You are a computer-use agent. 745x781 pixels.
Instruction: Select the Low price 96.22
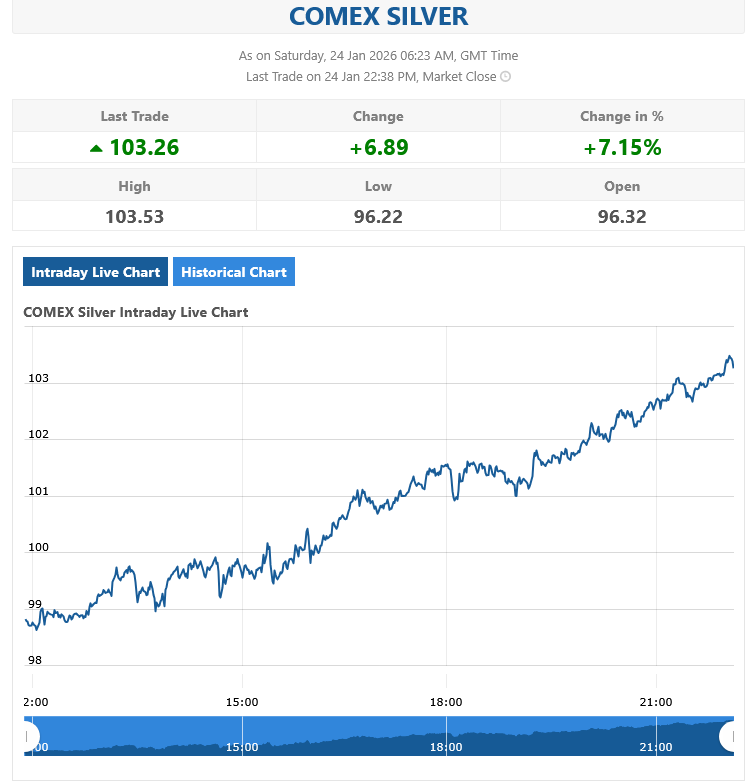[378, 216]
